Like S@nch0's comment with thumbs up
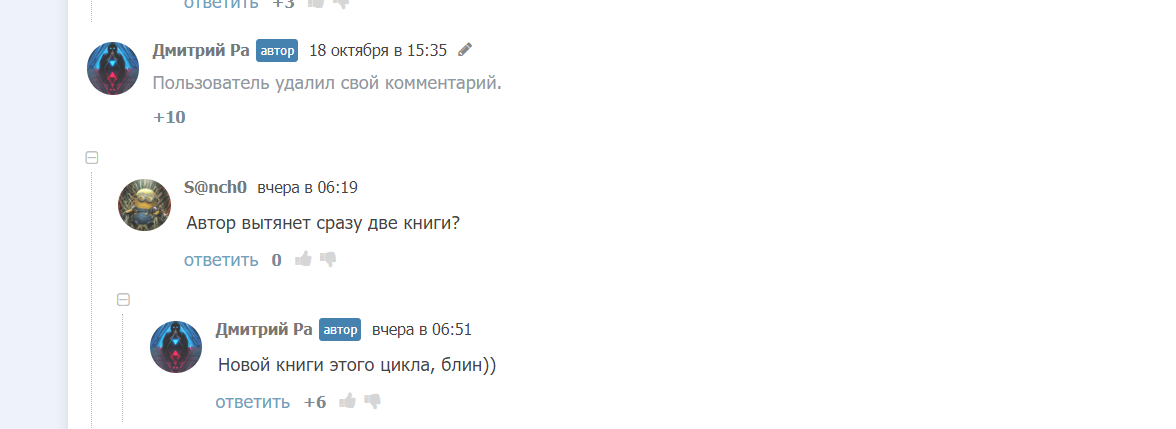The image size is (1176, 429). (x=303, y=260)
